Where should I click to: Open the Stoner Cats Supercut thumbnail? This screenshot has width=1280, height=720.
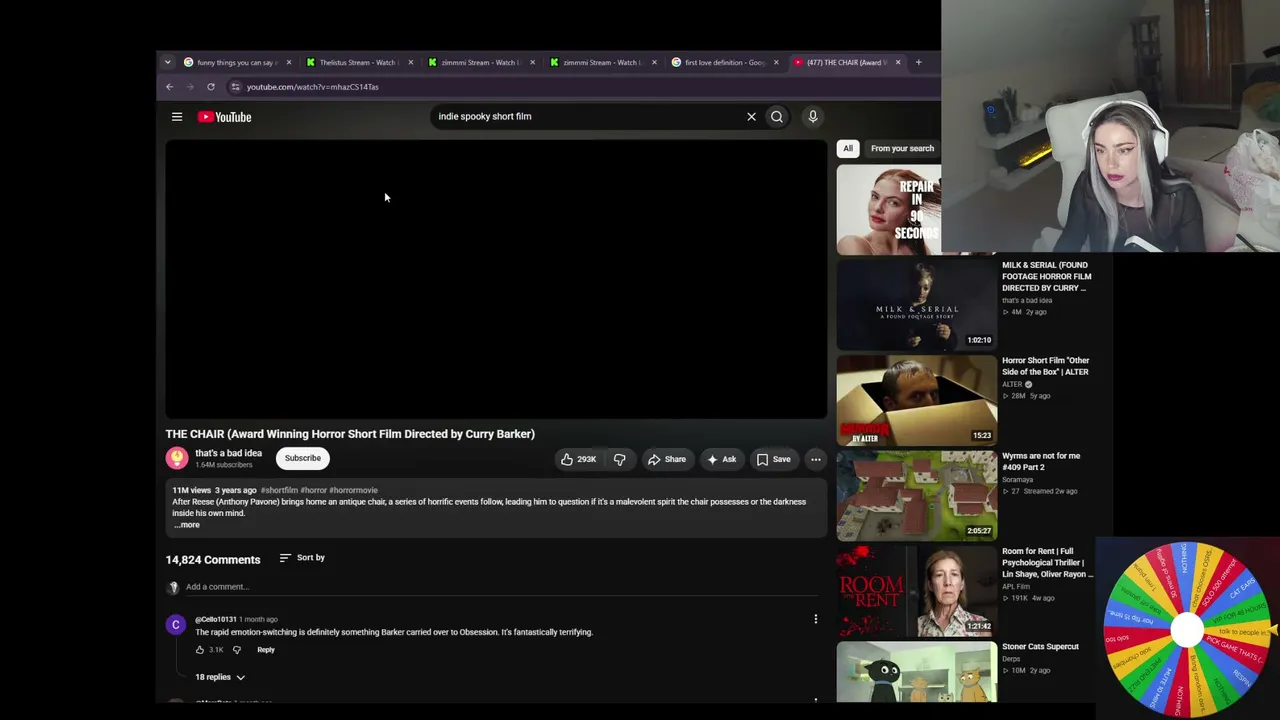pyautogui.click(x=917, y=672)
